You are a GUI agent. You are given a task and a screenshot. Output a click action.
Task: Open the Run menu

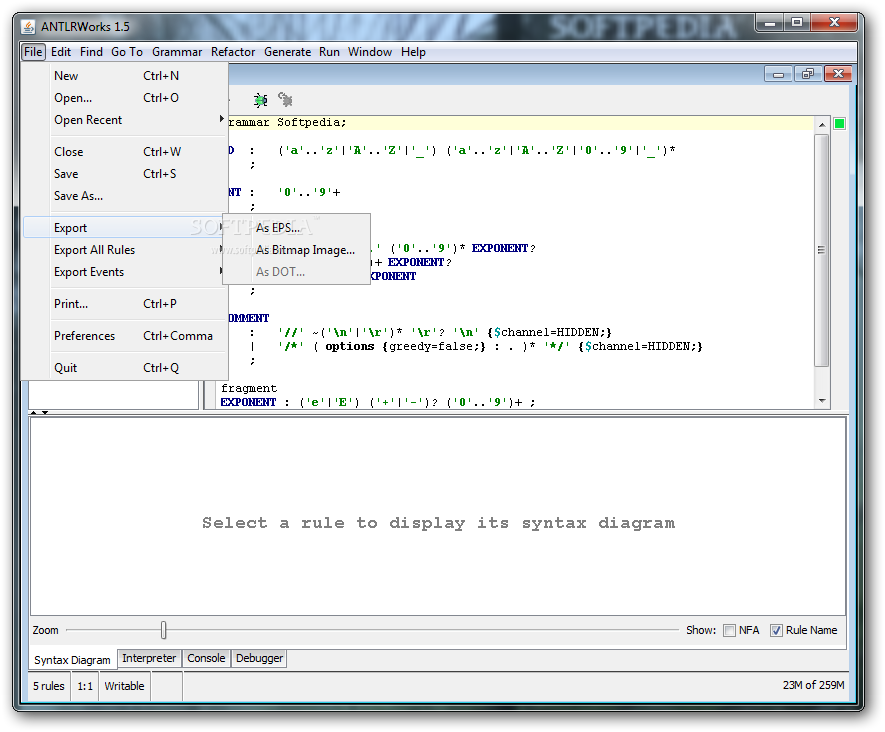tap(329, 52)
